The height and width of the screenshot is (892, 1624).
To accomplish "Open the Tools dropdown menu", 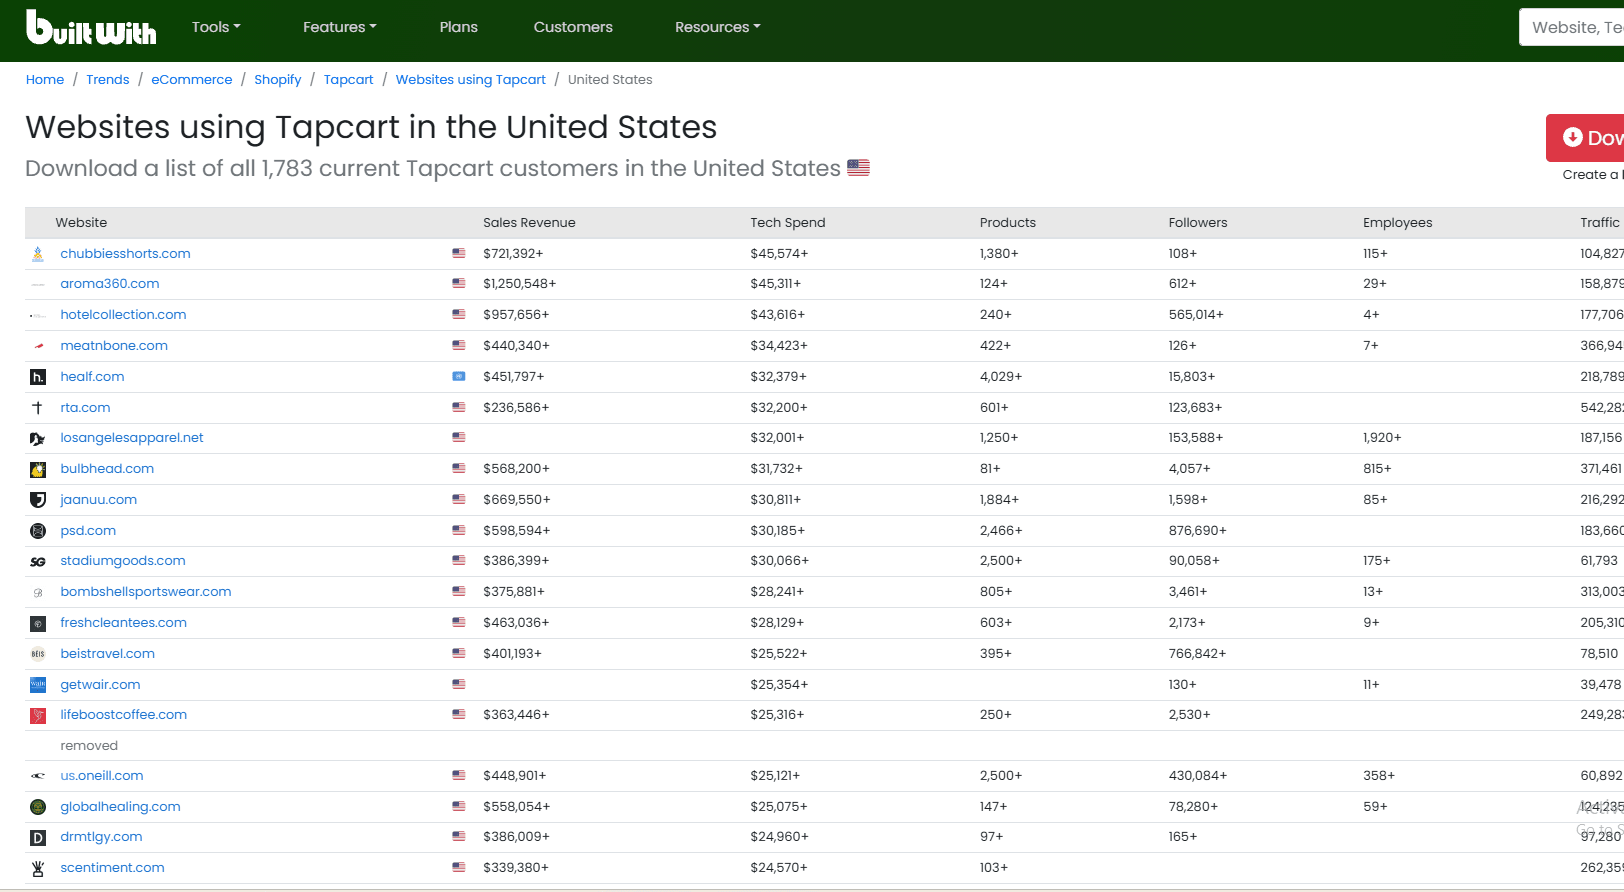I will coord(216,27).
